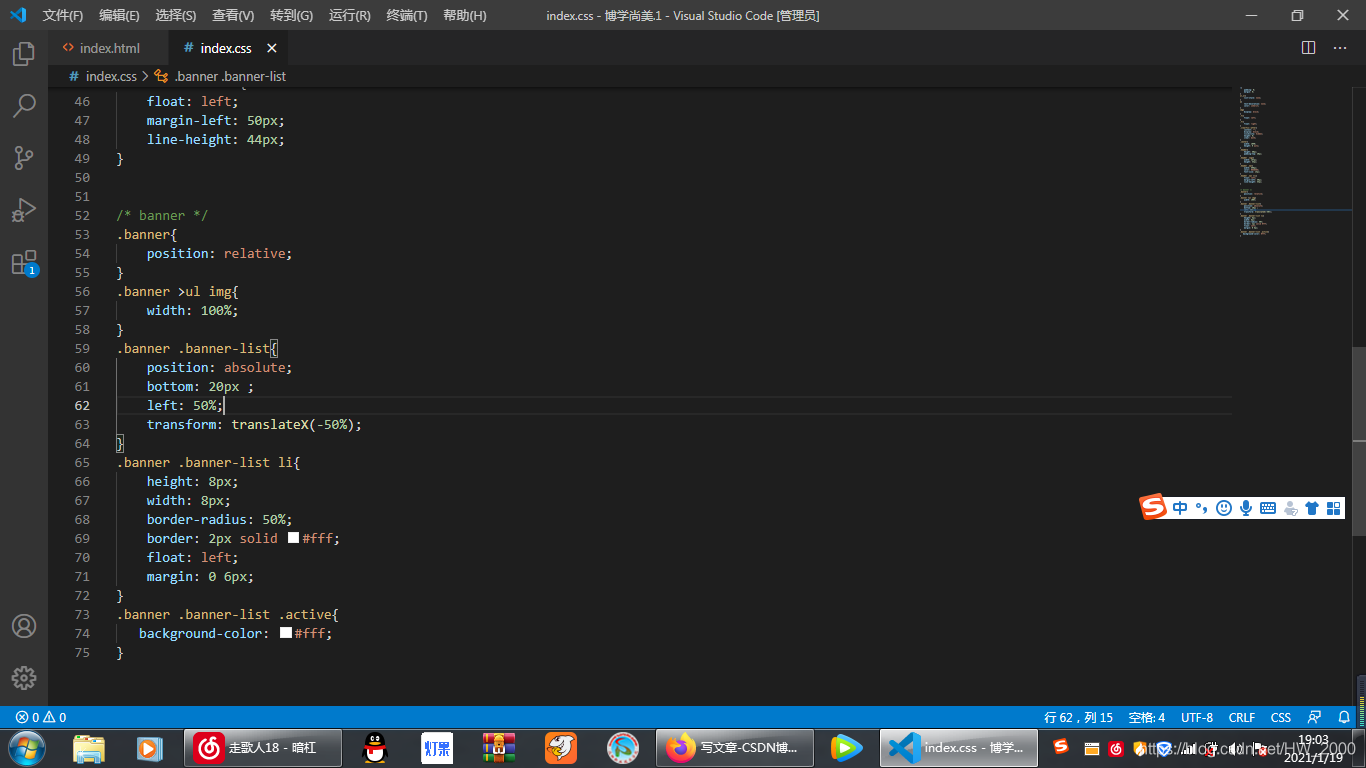The width and height of the screenshot is (1366, 768).
Task: Toggle Chinese punctuation on Sogou bar
Action: point(1202,508)
